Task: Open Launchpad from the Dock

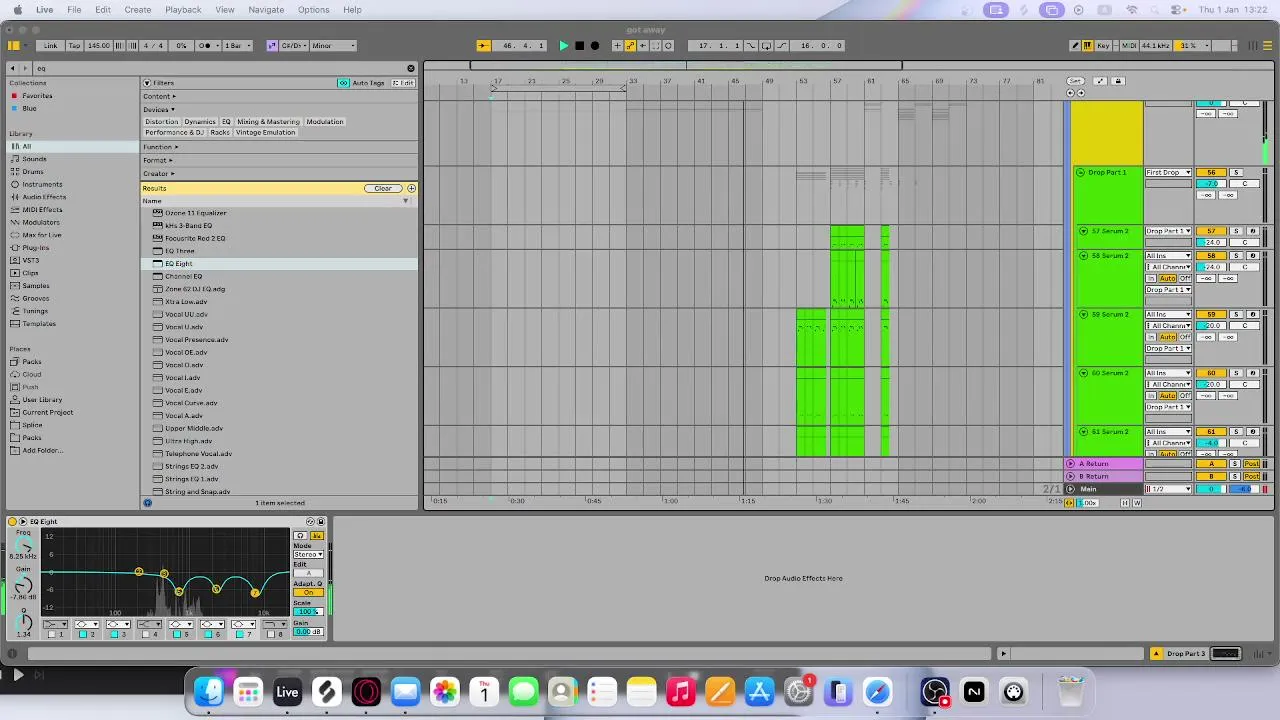Action: point(248,691)
